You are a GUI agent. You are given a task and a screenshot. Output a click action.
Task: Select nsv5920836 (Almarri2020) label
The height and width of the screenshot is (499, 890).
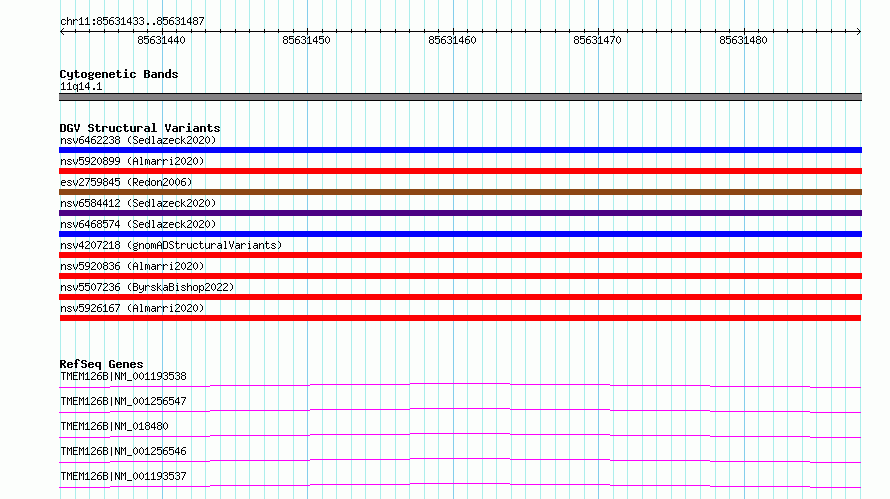[x=132, y=266]
